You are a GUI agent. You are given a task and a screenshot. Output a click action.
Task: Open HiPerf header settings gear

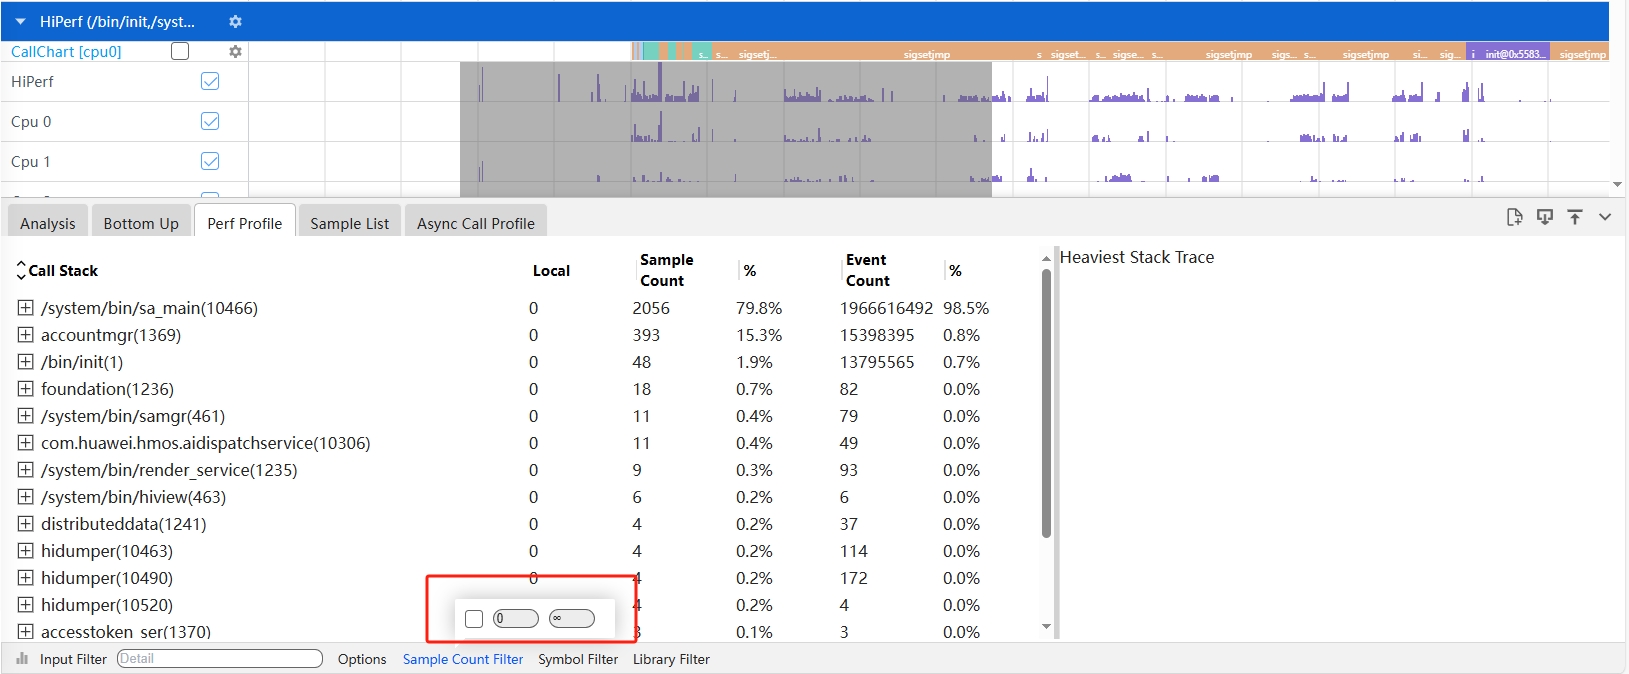coord(235,21)
